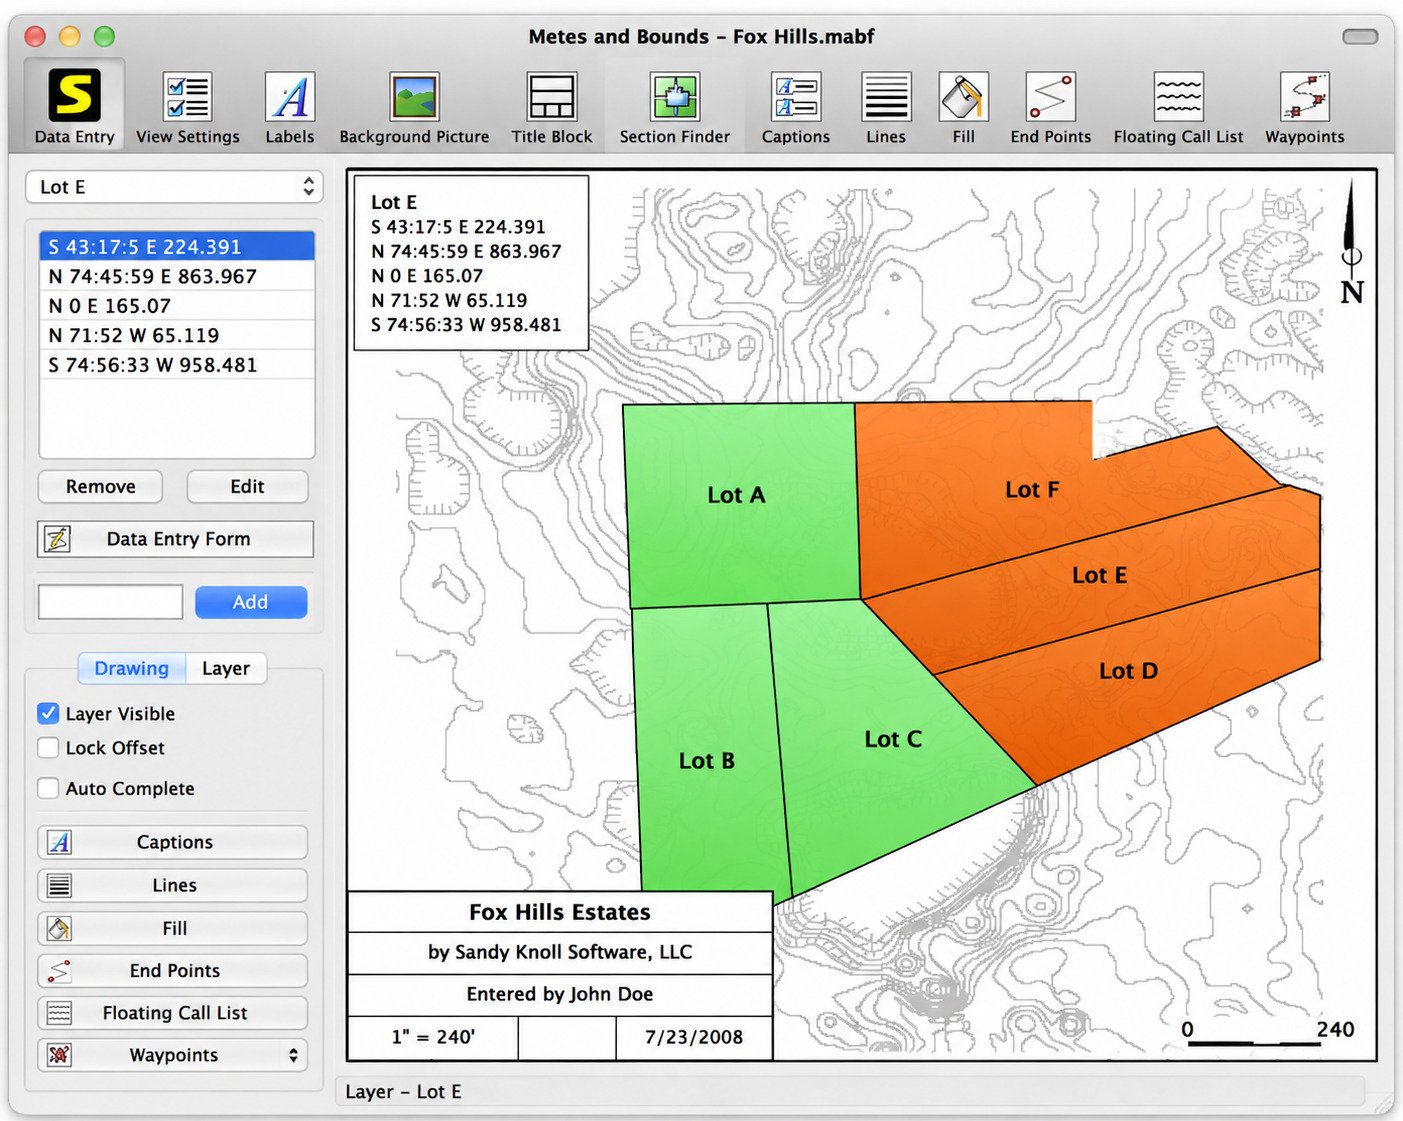This screenshot has width=1403, height=1121.
Task: Click the sidebar End Points icon
Action: pyautogui.click(x=59, y=970)
